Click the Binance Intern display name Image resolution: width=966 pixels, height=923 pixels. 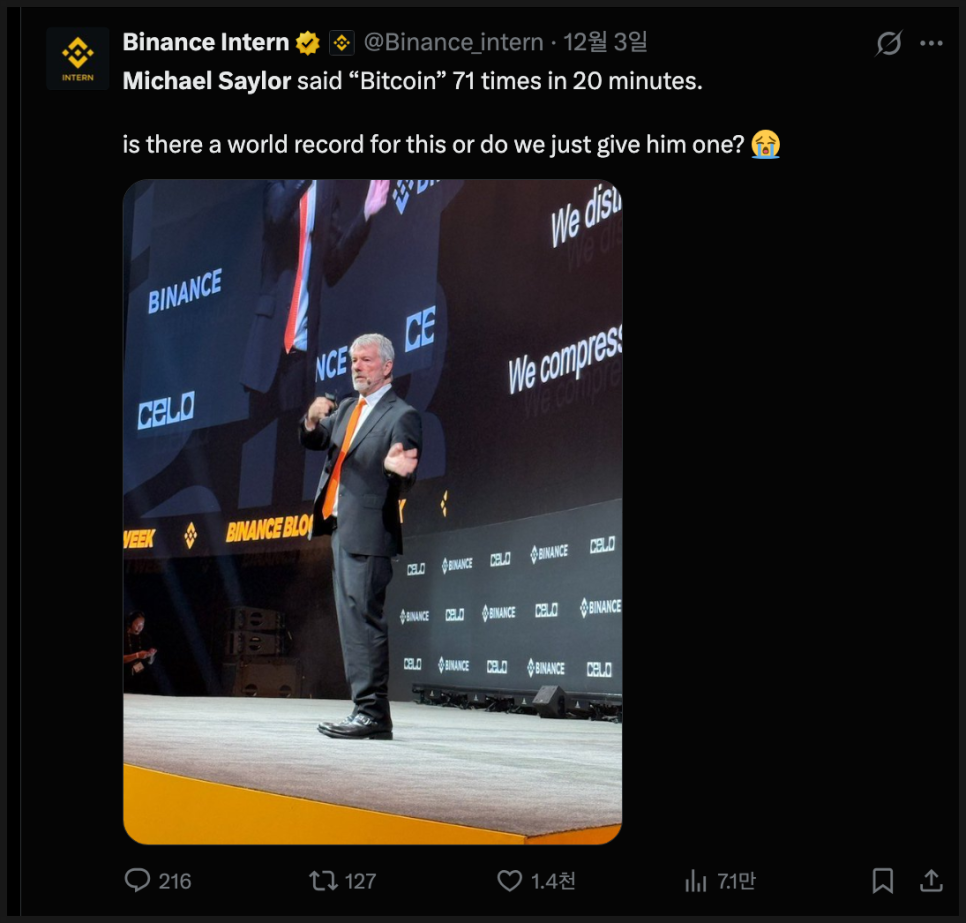point(206,43)
